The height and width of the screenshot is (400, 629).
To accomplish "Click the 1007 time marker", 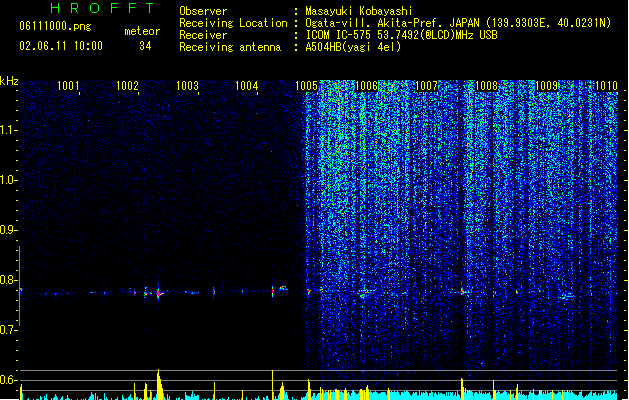I will point(426,86).
